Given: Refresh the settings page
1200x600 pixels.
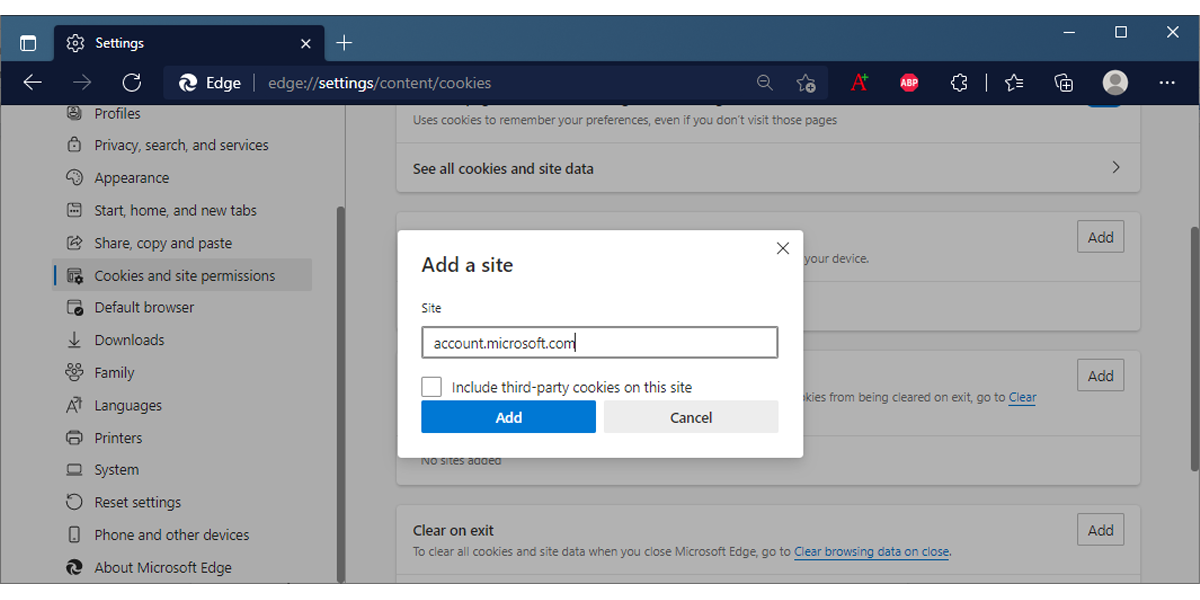Looking at the screenshot, I should 131,82.
